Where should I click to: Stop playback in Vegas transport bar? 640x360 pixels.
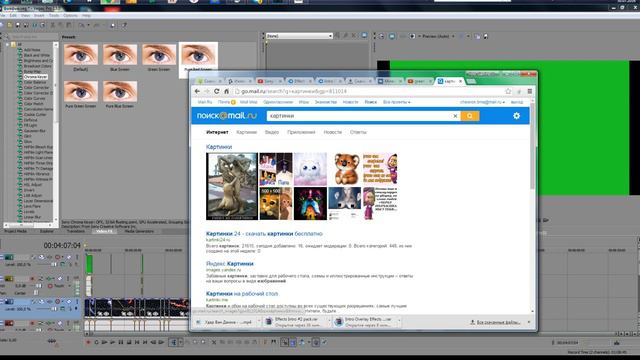[x=129, y=342]
